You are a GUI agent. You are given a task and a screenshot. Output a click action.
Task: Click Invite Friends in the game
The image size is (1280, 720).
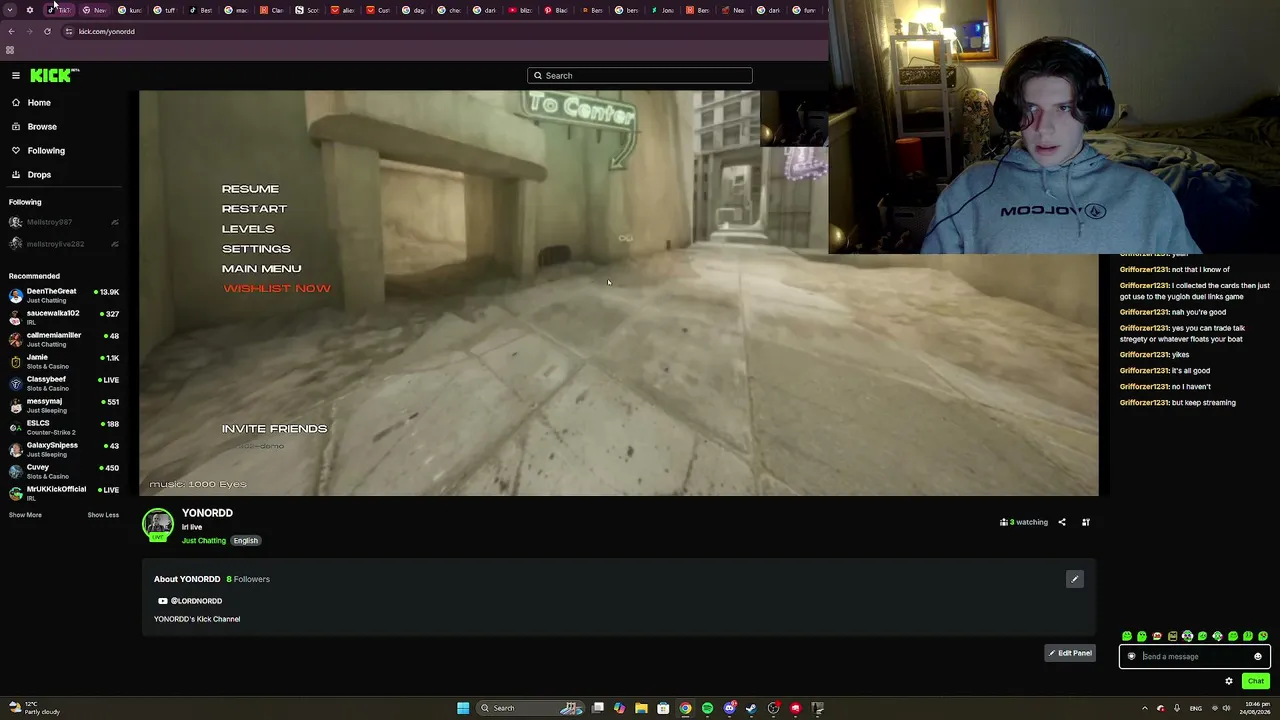pos(274,429)
